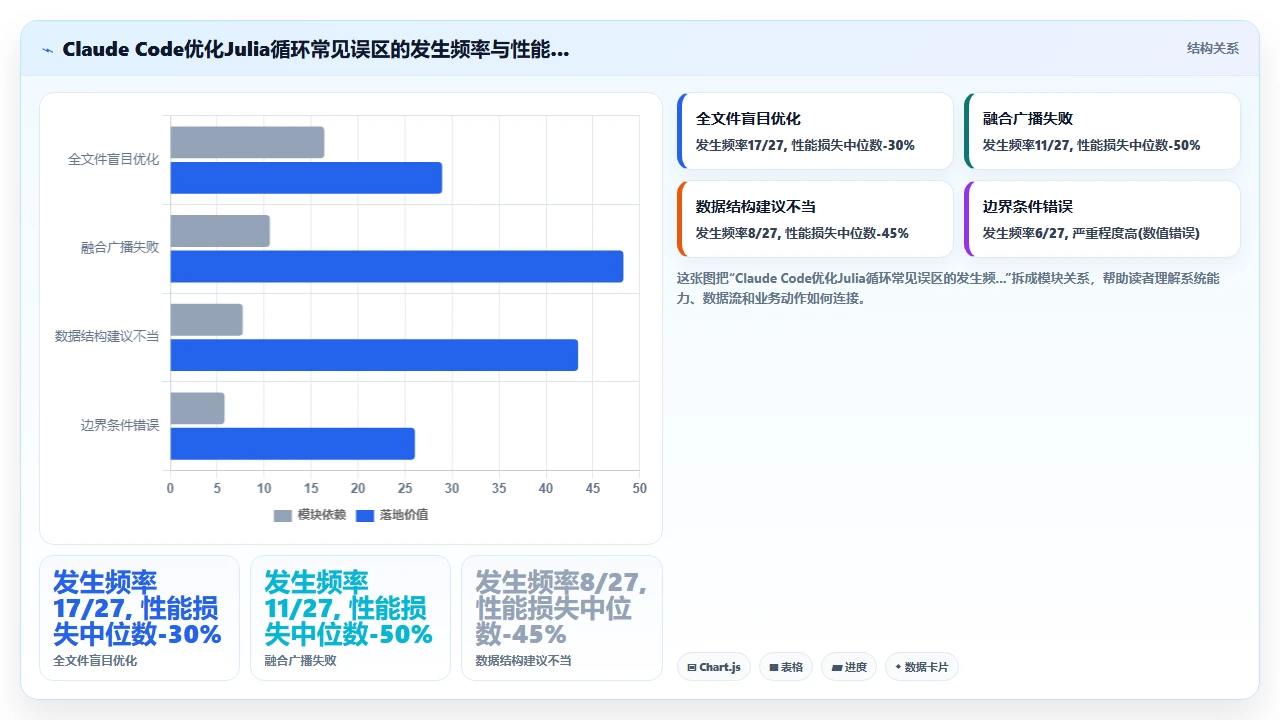Click the Claude Code dashboard title text
Image resolution: width=1280 pixels, height=720 pixels.
click(x=316, y=50)
